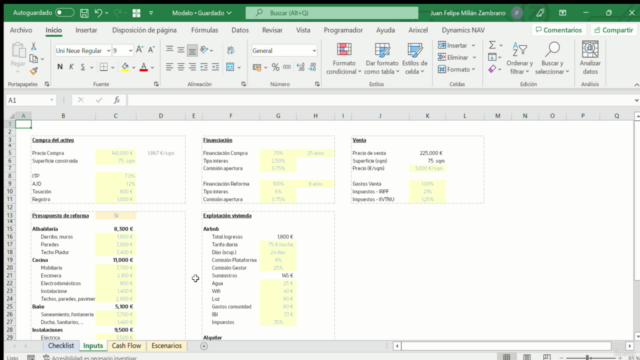
Task: Open the font name dropdown
Action: click(108, 51)
